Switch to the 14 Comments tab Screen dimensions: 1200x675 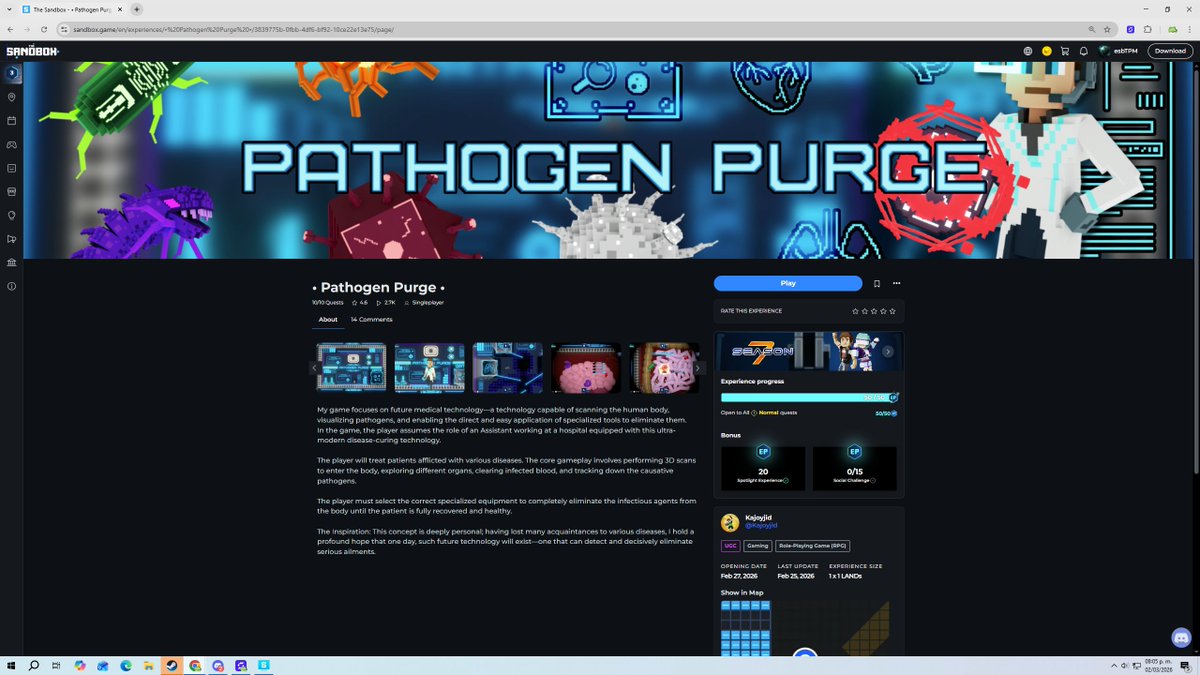click(x=370, y=319)
